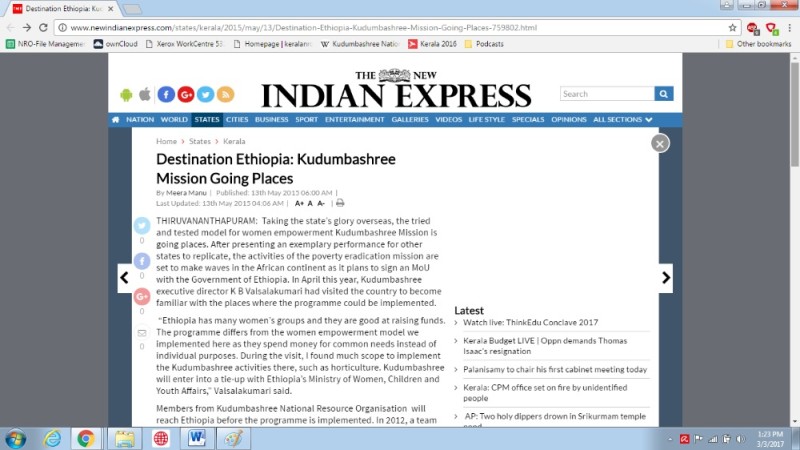Screen dimensions: 800x450
Task: Go forward in browser history
Action: click(27, 28)
